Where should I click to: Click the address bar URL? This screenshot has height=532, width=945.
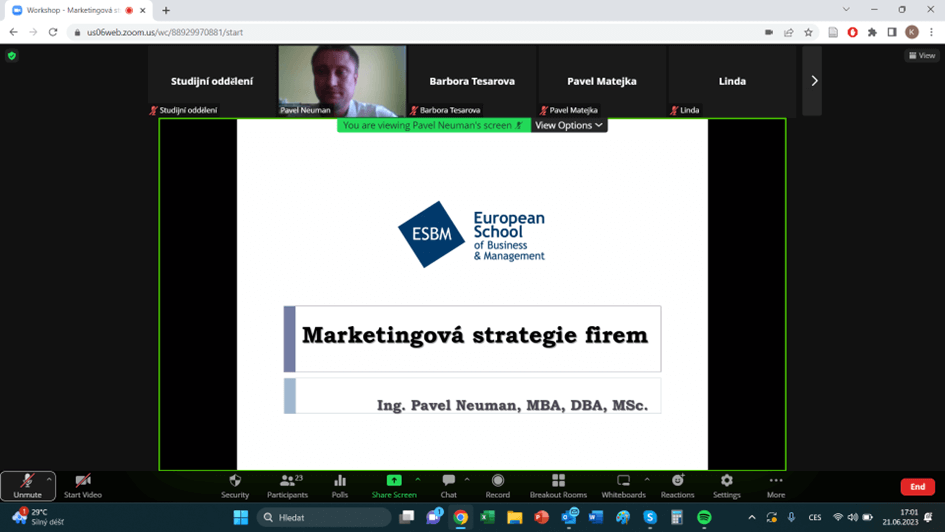click(x=165, y=33)
